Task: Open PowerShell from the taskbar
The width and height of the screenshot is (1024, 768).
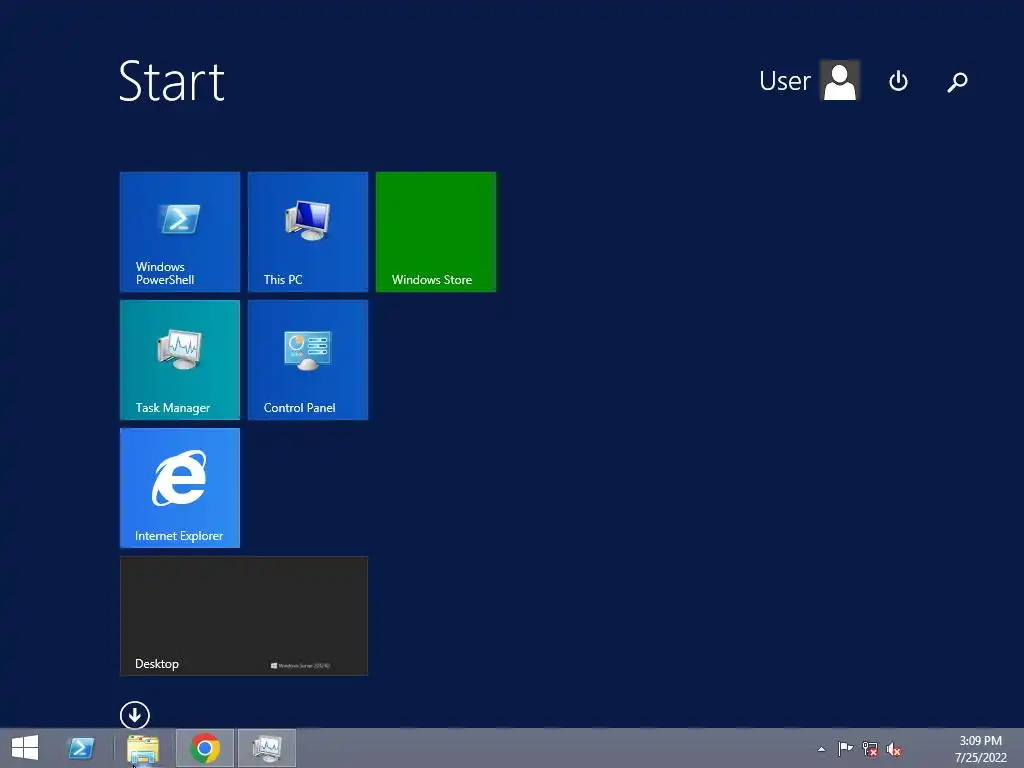Action: pos(81,748)
